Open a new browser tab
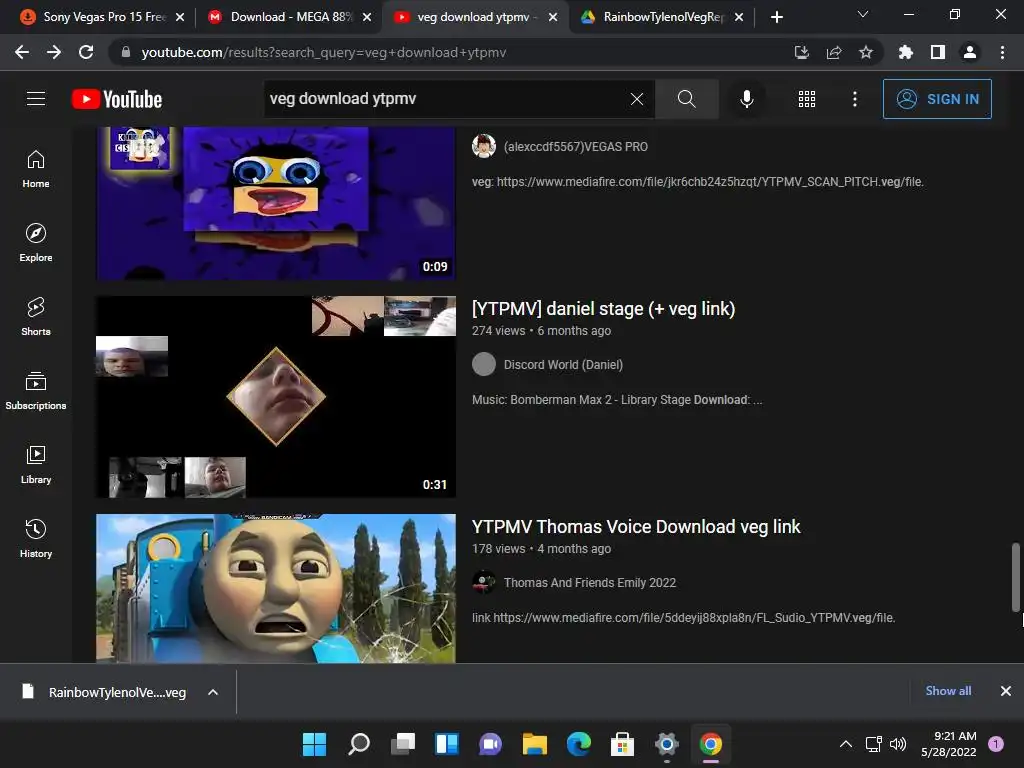Viewport: 1024px width, 768px height. coord(776,17)
